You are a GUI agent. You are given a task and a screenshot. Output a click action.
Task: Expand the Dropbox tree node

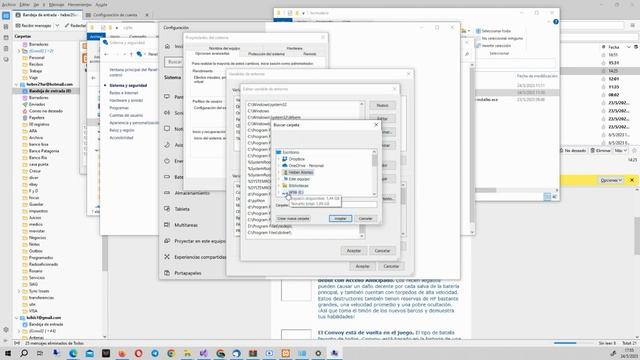coord(279,159)
